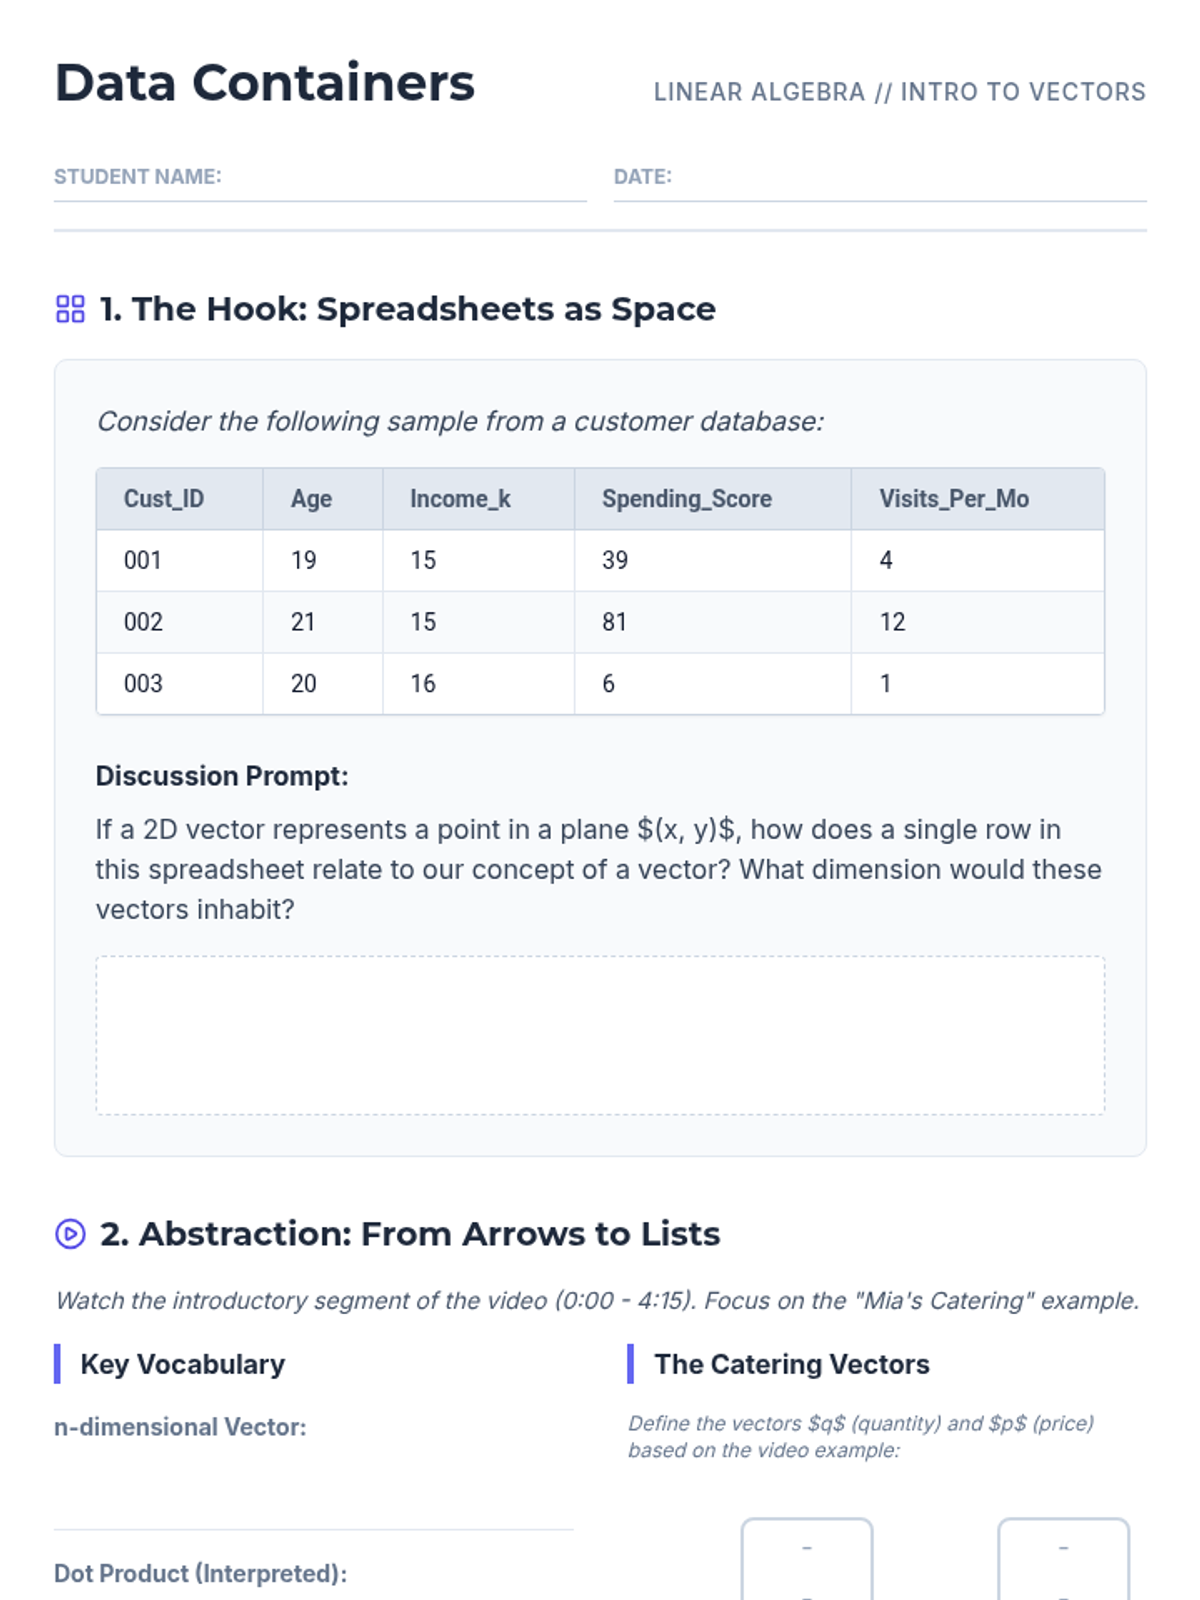Click customer ID 003 cell
Screen dimensions: 1200x1600
(143, 684)
